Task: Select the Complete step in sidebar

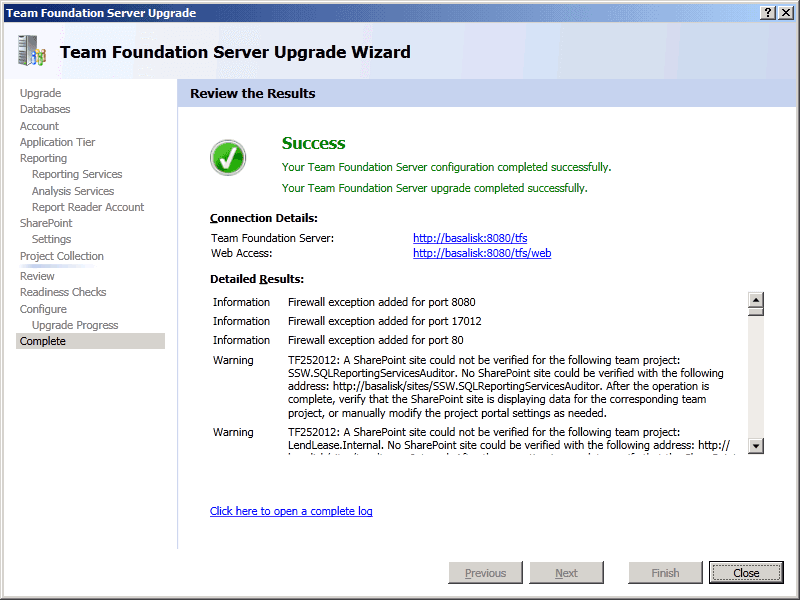Action: click(43, 341)
